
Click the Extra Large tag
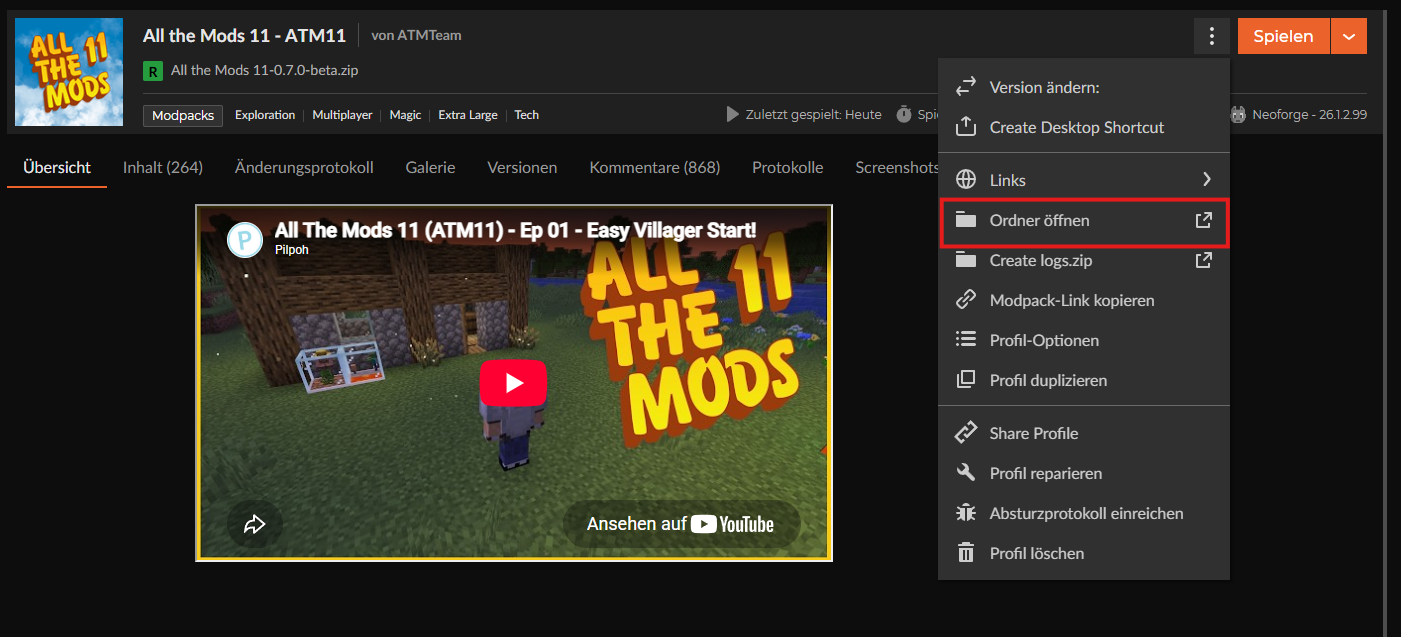pyautogui.click(x=468, y=115)
